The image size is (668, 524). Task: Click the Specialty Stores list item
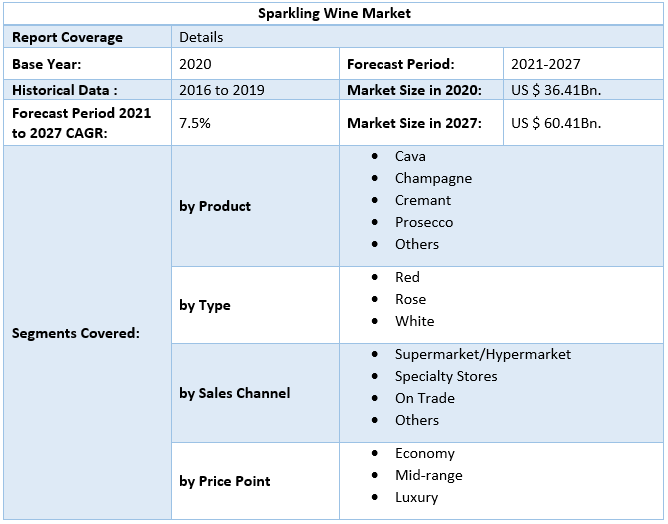tap(445, 376)
